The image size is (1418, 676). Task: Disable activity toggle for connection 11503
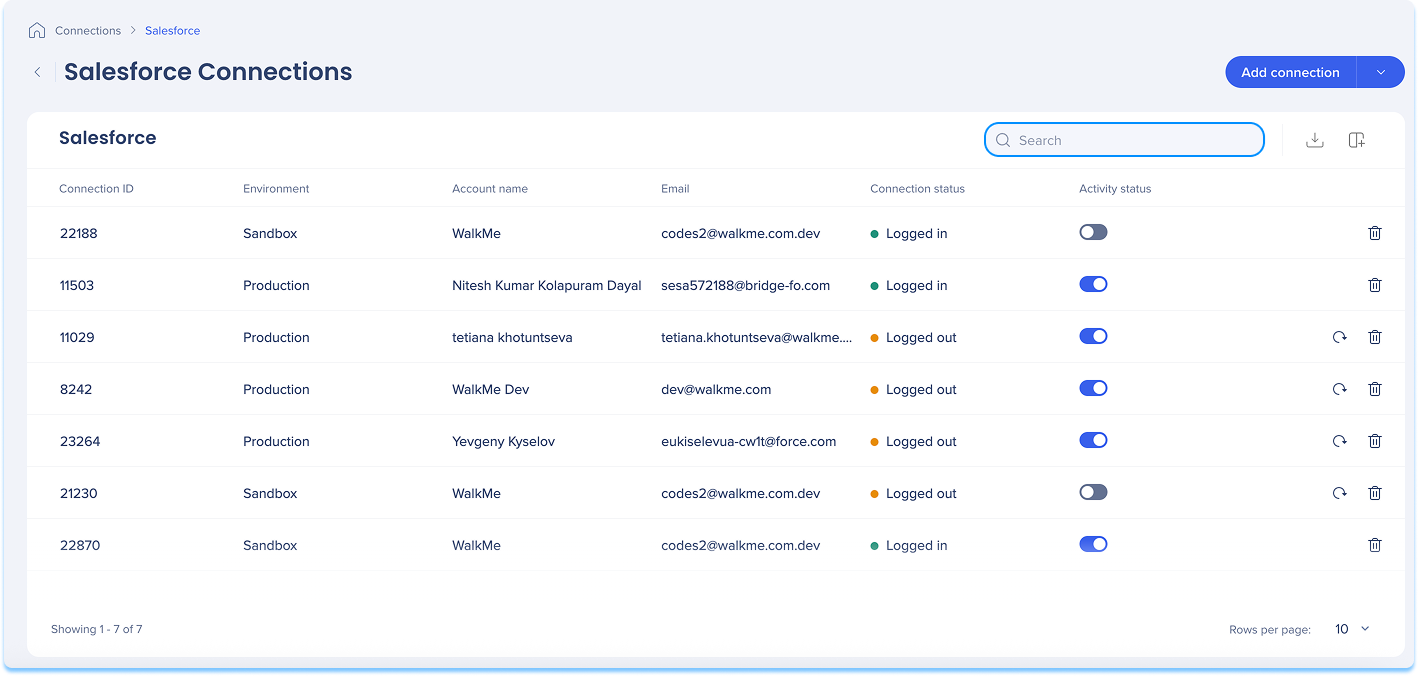point(1093,284)
